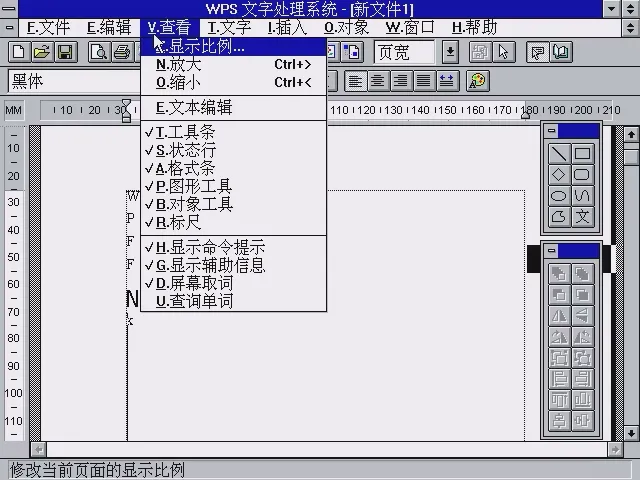This screenshot has width=640, height=480.
Task: Click the Printer icon
Action: point(122,52)
